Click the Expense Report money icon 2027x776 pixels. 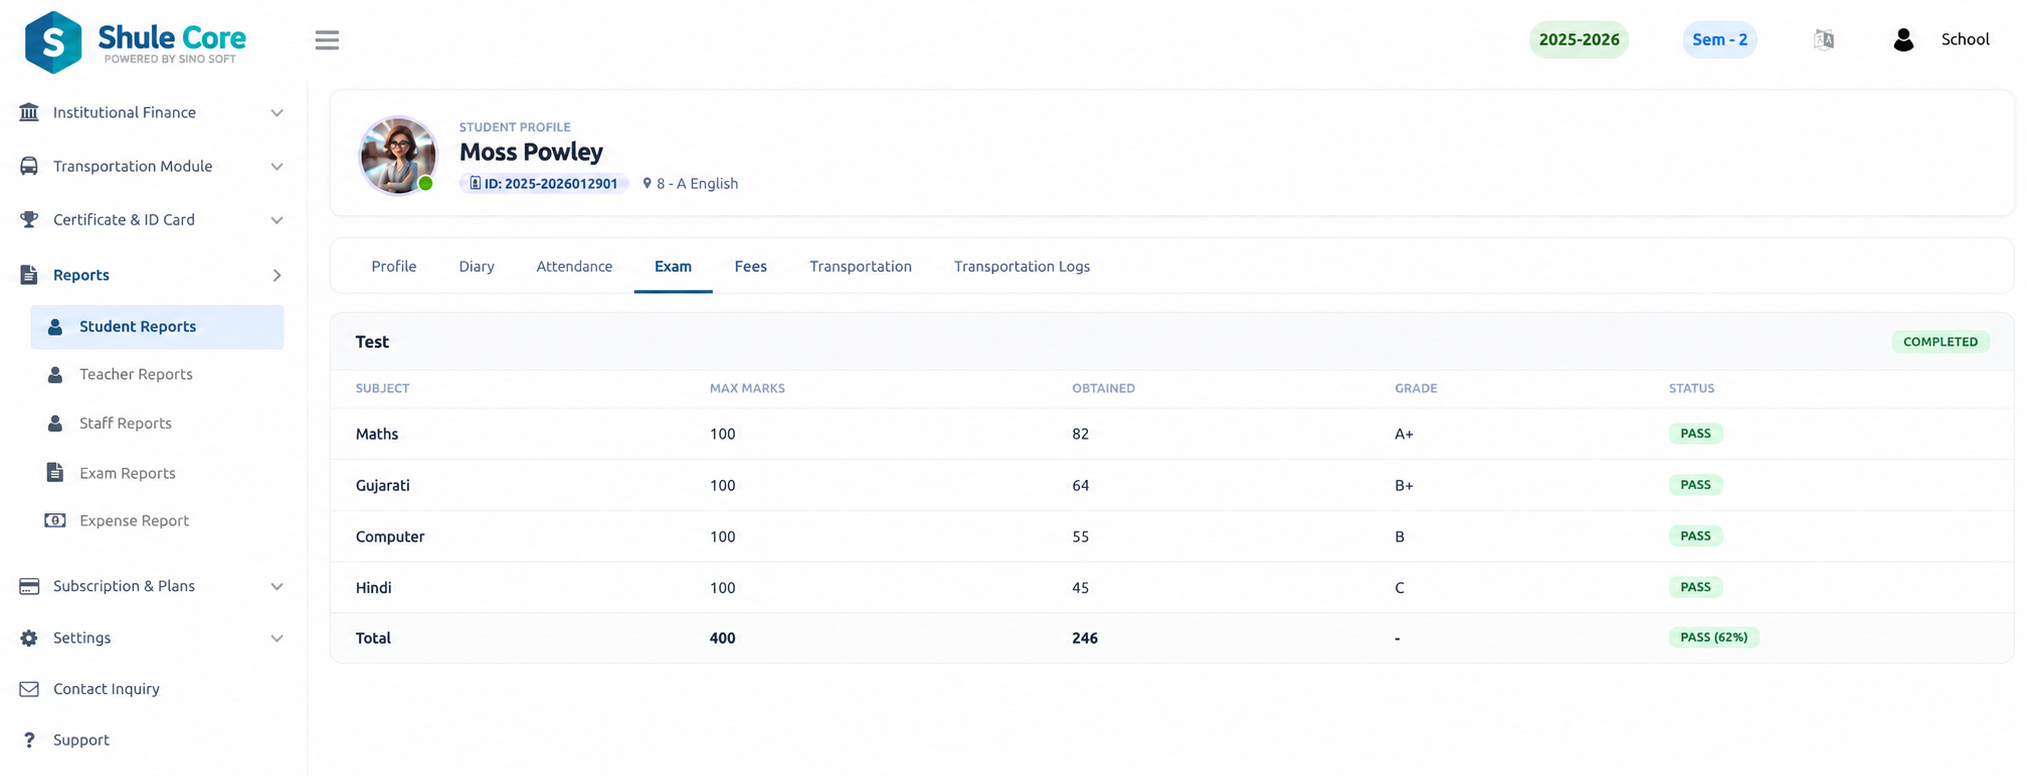(55, 520)
